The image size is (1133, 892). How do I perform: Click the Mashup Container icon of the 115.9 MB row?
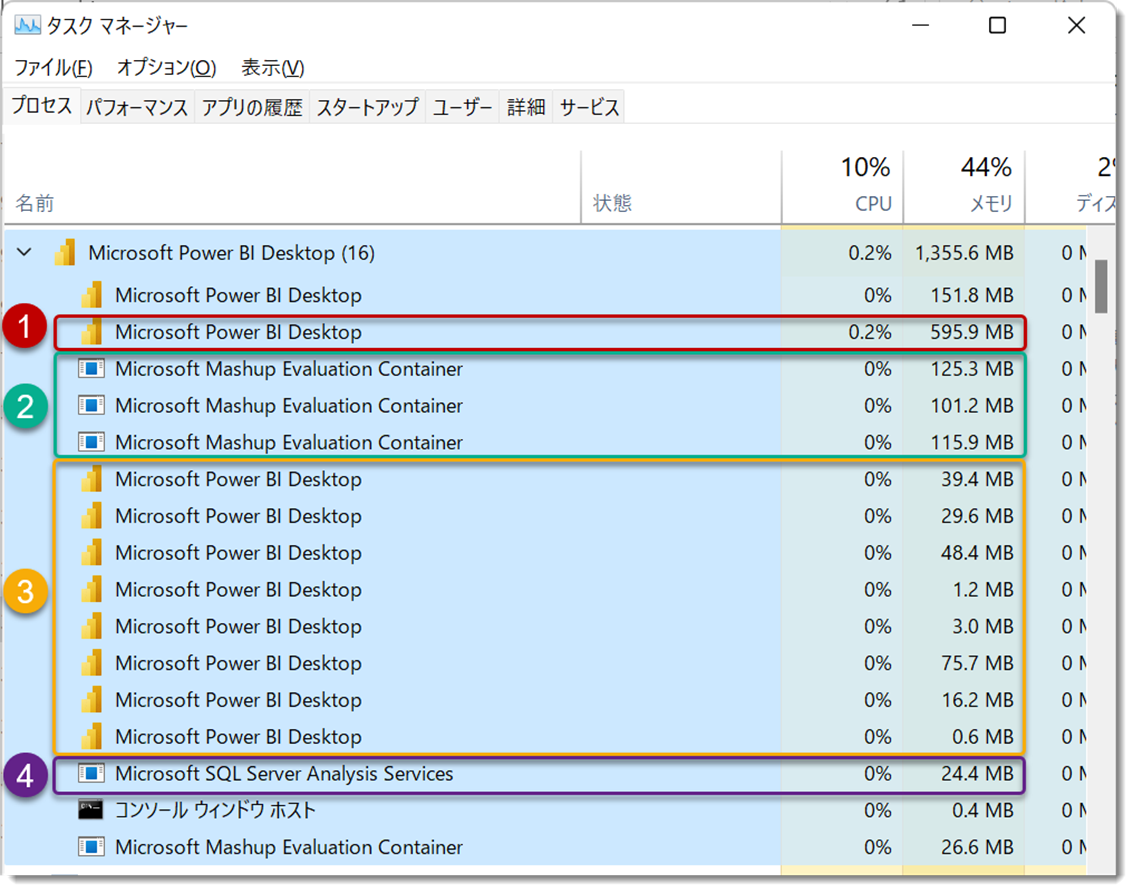click(x=92, y=442)
